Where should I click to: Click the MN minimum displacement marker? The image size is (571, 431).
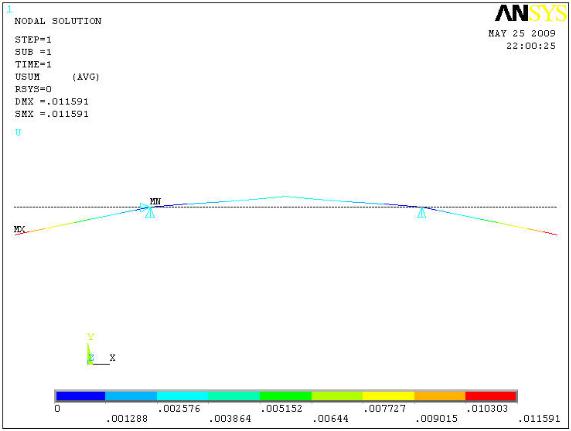pos(155,201)
